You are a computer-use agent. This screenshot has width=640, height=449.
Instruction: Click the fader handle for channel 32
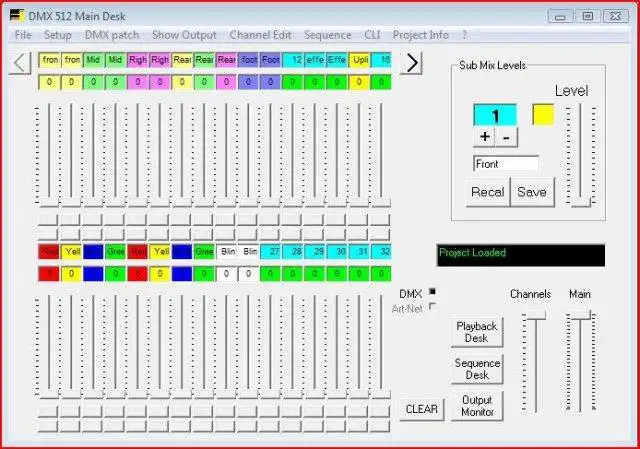[381, 394]
